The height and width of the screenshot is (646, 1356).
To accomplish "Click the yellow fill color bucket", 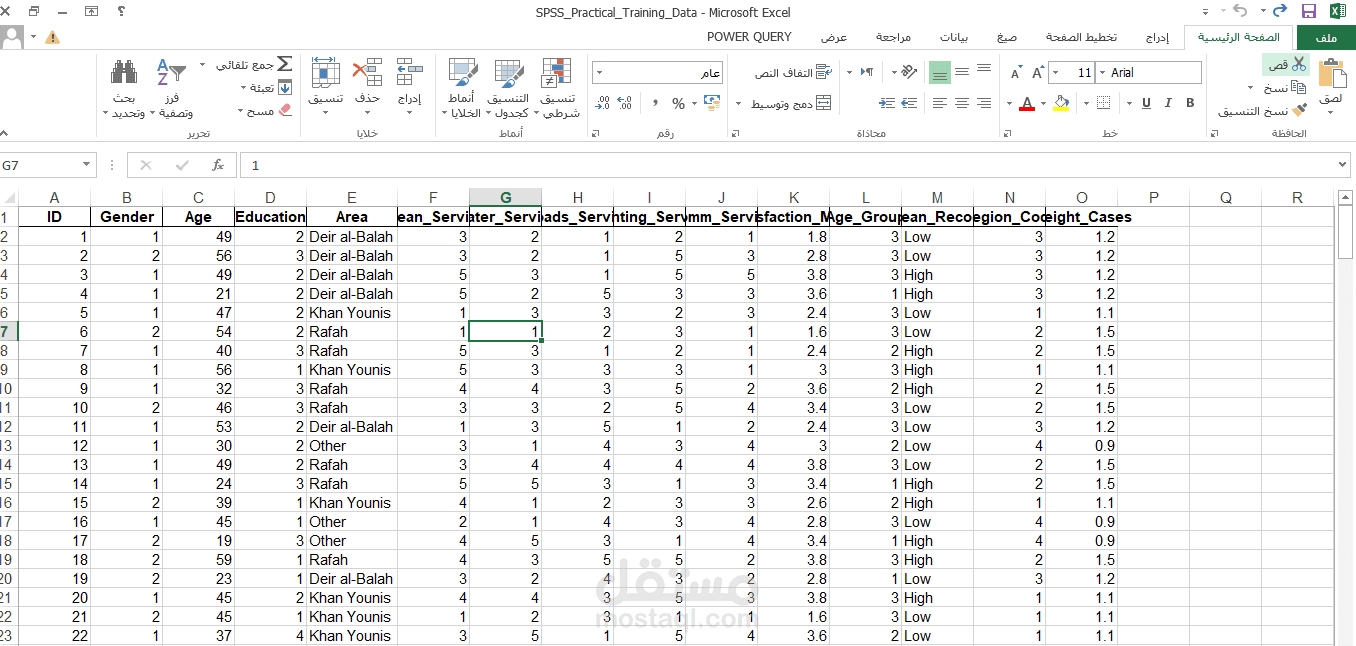I will pos(1061,103).
